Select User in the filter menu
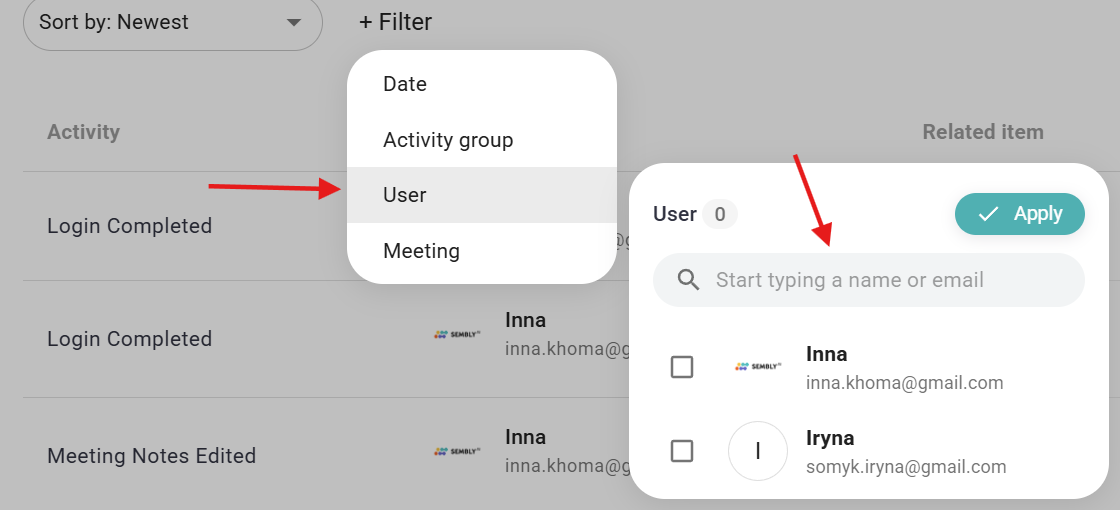The width and height of the screenshot is (1120, 510). point(405,195)
